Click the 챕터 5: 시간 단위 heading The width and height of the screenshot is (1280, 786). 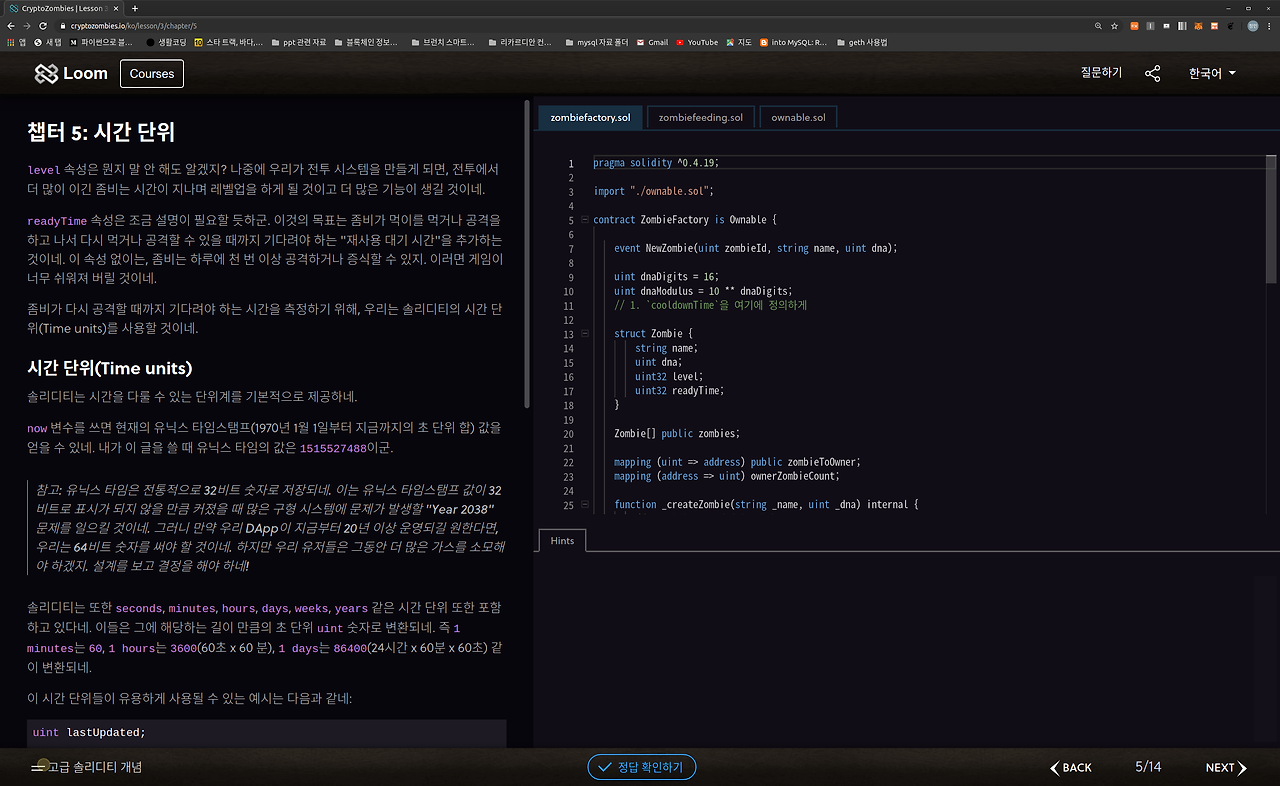click(102, 132)
